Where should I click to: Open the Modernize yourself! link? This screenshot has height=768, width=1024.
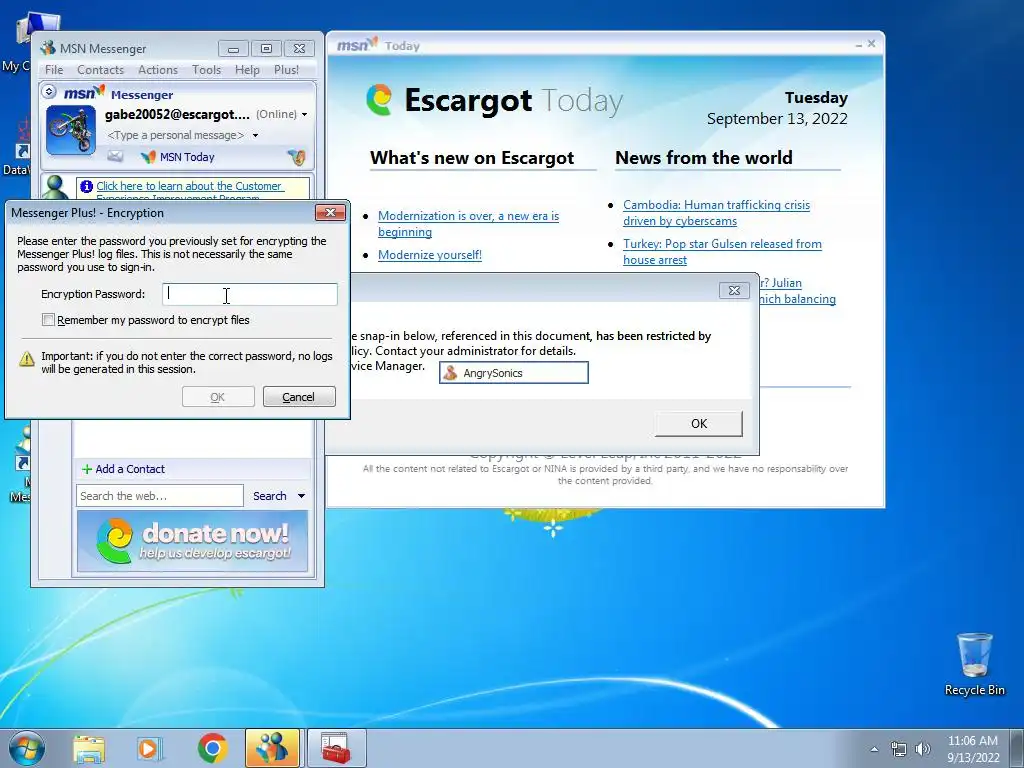tap(430, 255)
